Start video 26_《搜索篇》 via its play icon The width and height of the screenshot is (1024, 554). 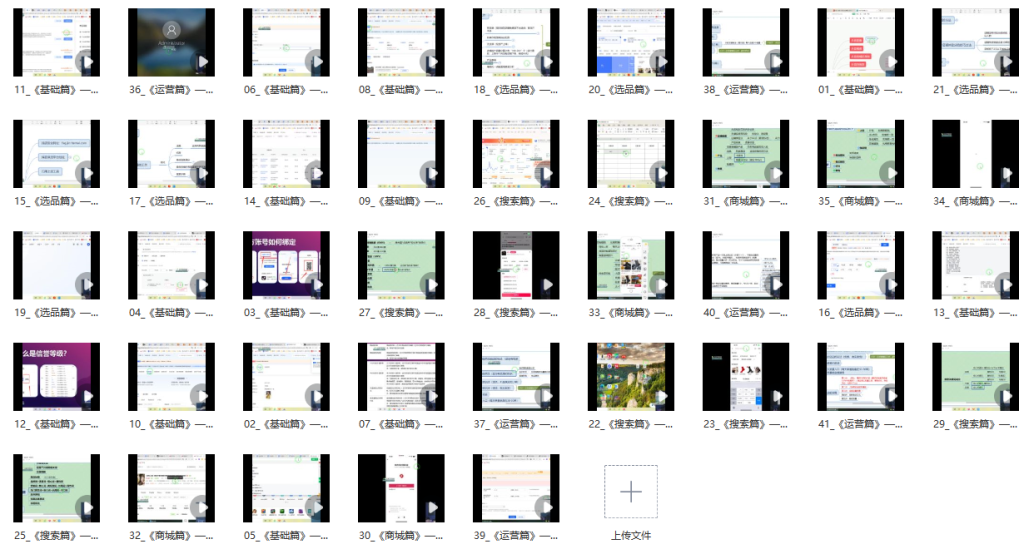(x=547, y=174)
